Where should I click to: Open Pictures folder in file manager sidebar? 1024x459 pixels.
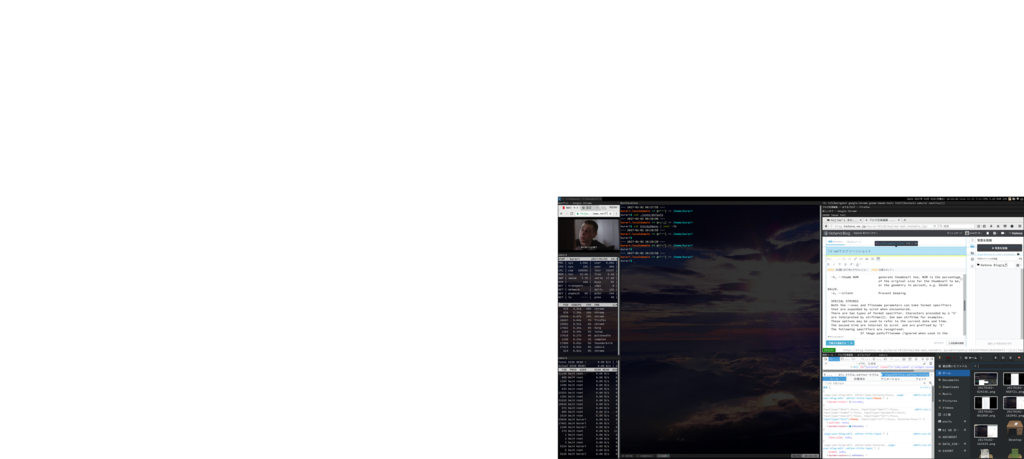click(x=951, y=401)
